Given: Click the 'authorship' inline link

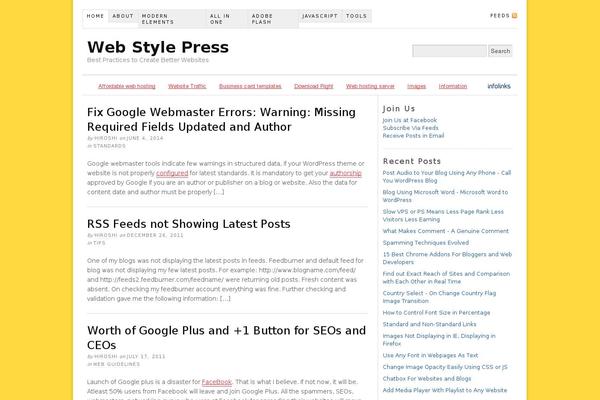Looking at the screenshot, I should (x=346, y=173).
